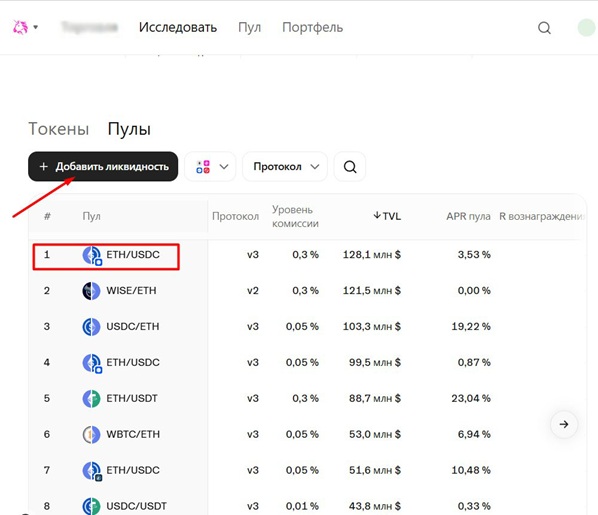Click the v2 protocol cell of WISE/ETH
This screenshot has height=515, width=598.
coord(252,291)
